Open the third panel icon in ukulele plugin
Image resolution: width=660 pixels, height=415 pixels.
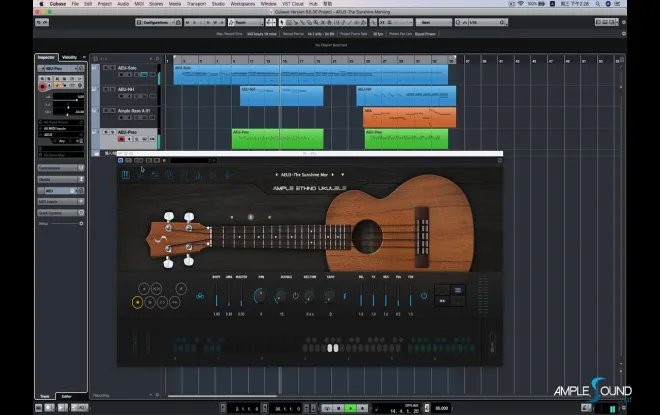[155, 175]
